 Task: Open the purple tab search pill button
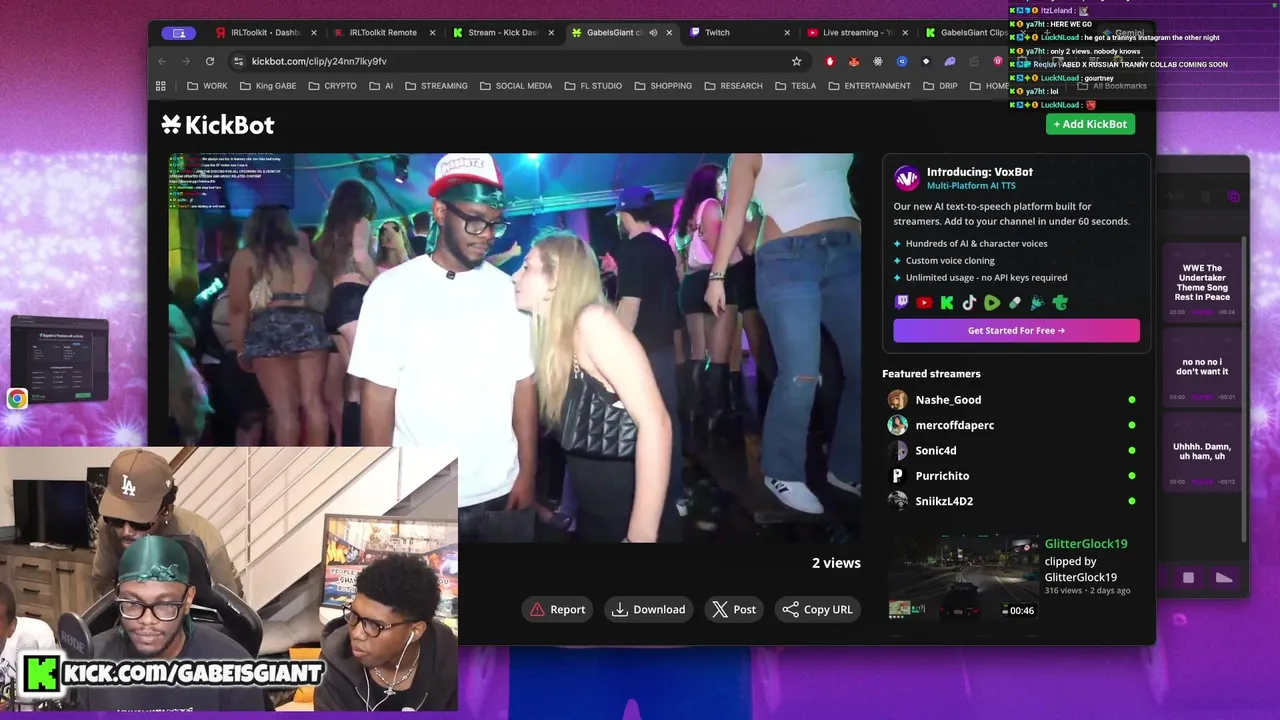click(179, 32)
